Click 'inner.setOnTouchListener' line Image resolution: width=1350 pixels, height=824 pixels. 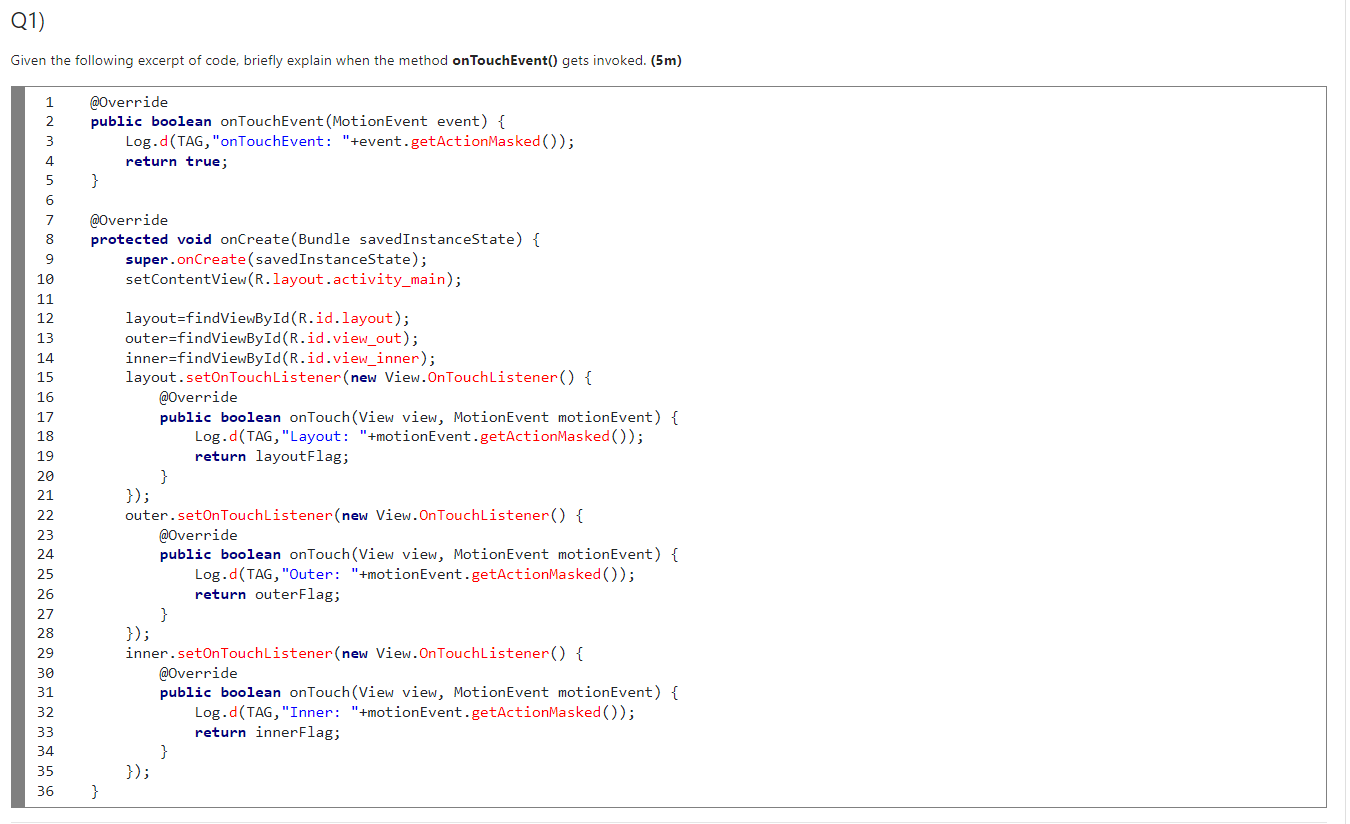[x=354, y=653]
